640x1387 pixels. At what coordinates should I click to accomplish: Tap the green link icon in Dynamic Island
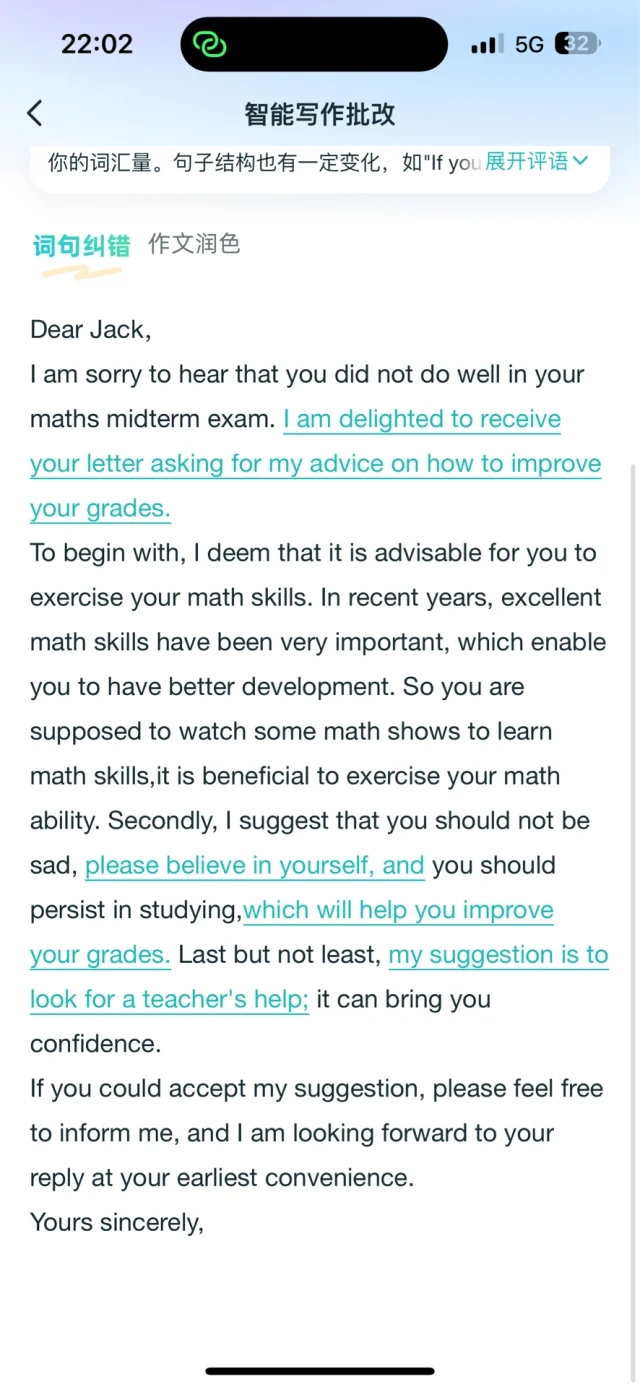tap(210, 44)
